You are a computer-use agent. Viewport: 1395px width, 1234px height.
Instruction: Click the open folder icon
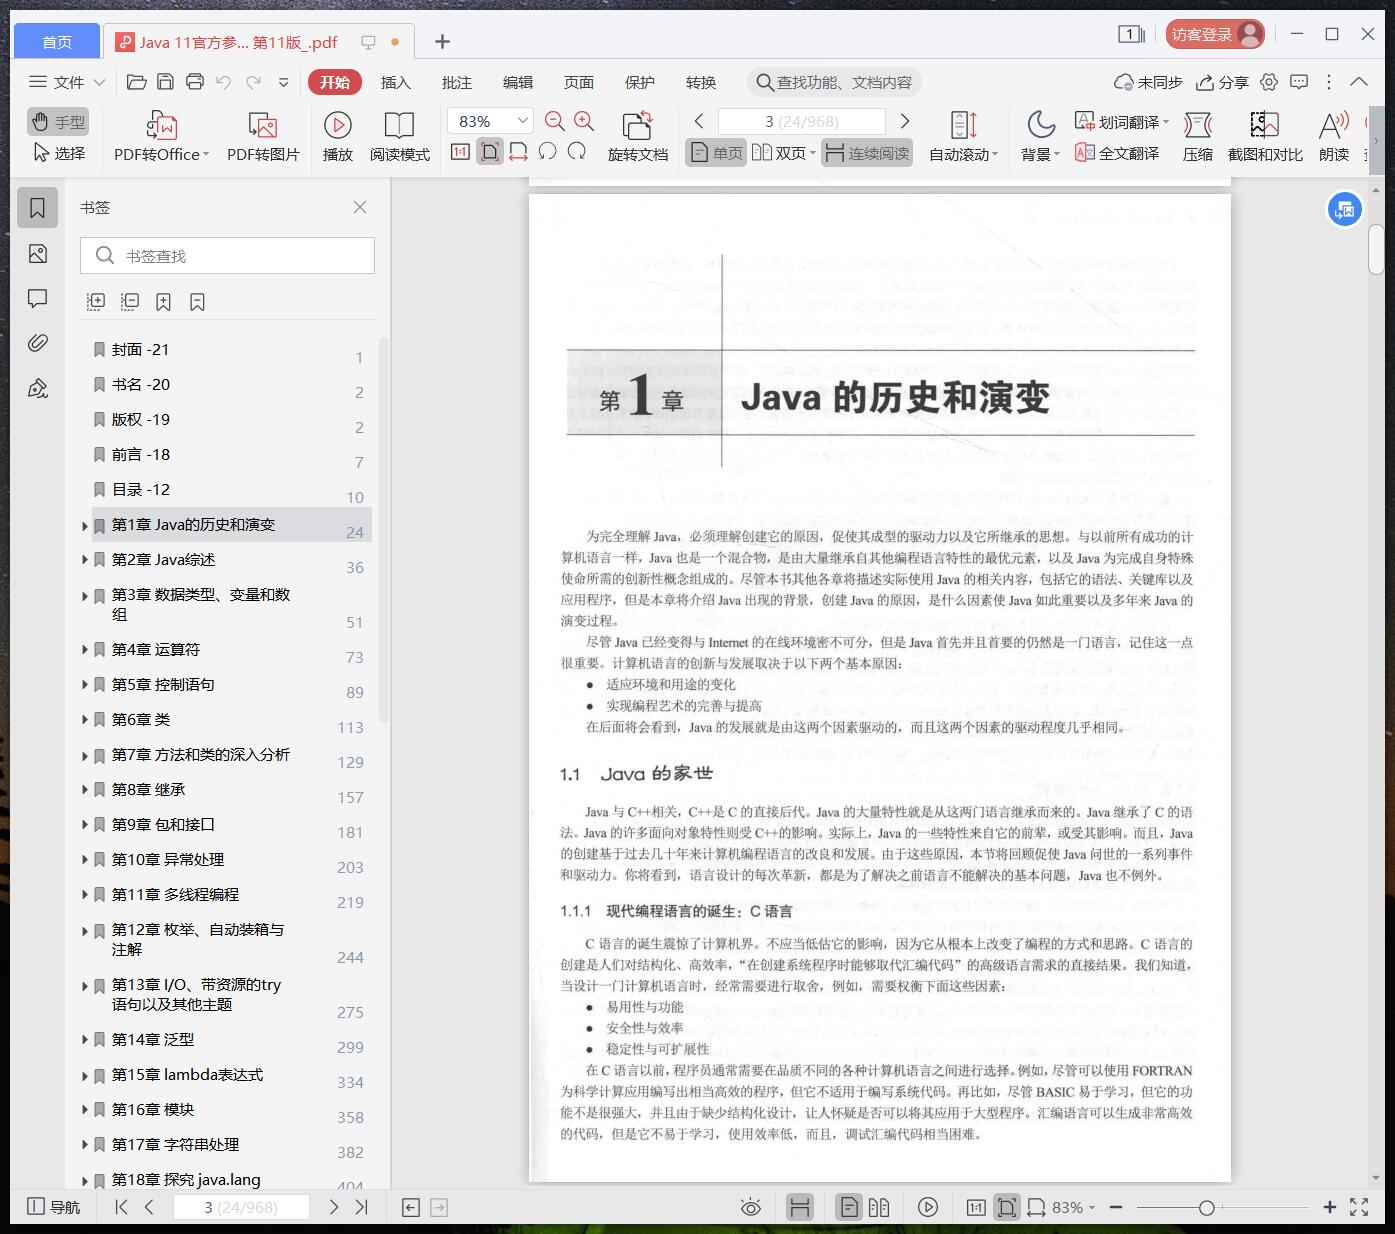137,82
